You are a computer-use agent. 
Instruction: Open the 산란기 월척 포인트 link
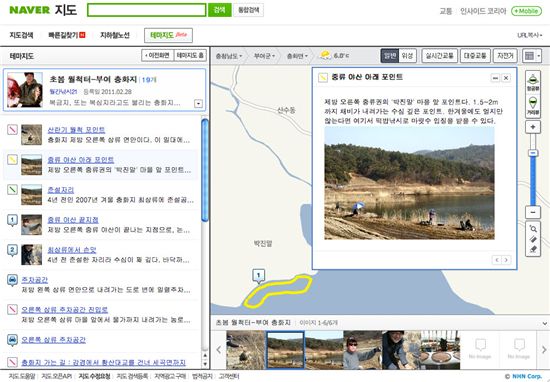[76, 130]
